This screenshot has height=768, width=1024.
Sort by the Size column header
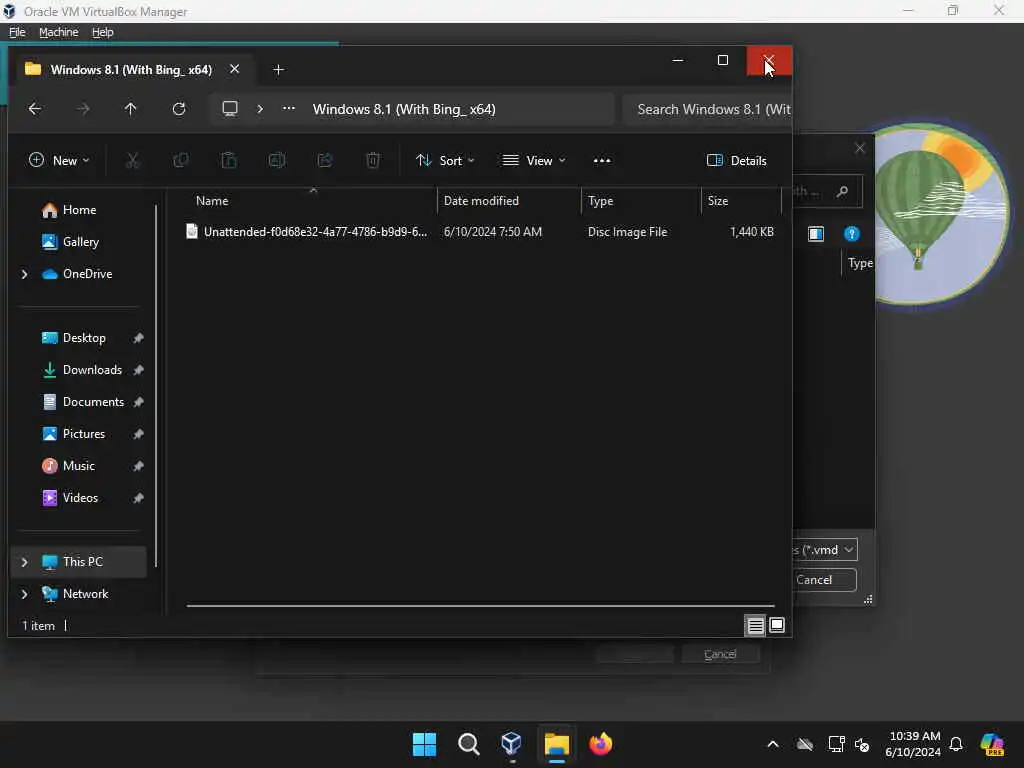[x=741, y=200]
